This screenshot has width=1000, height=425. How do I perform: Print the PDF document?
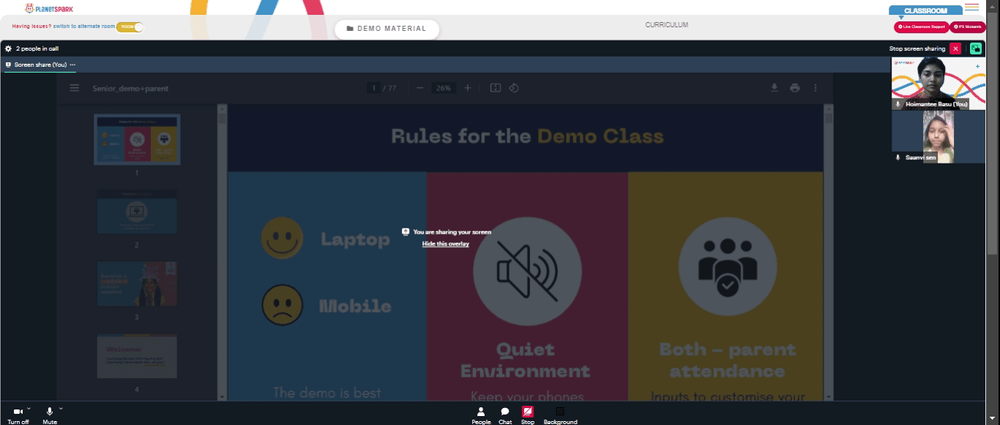795,88
